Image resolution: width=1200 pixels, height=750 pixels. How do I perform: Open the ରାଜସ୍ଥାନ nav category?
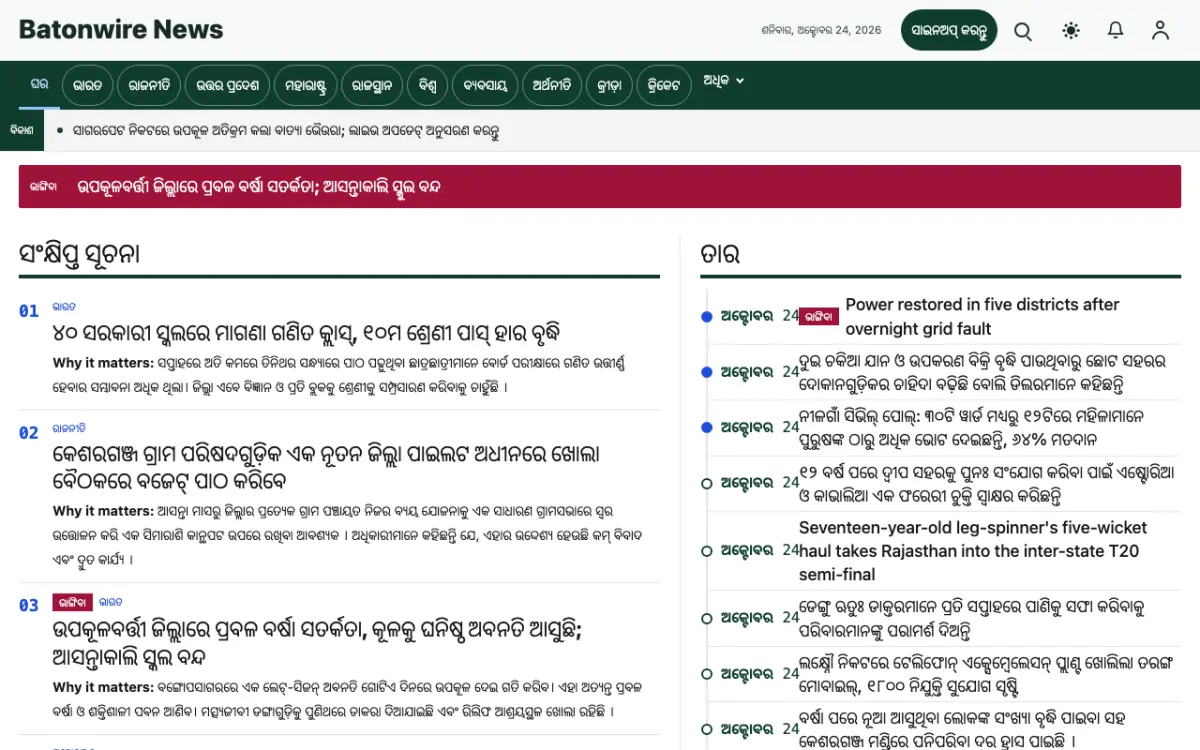[x=372, y=85]
